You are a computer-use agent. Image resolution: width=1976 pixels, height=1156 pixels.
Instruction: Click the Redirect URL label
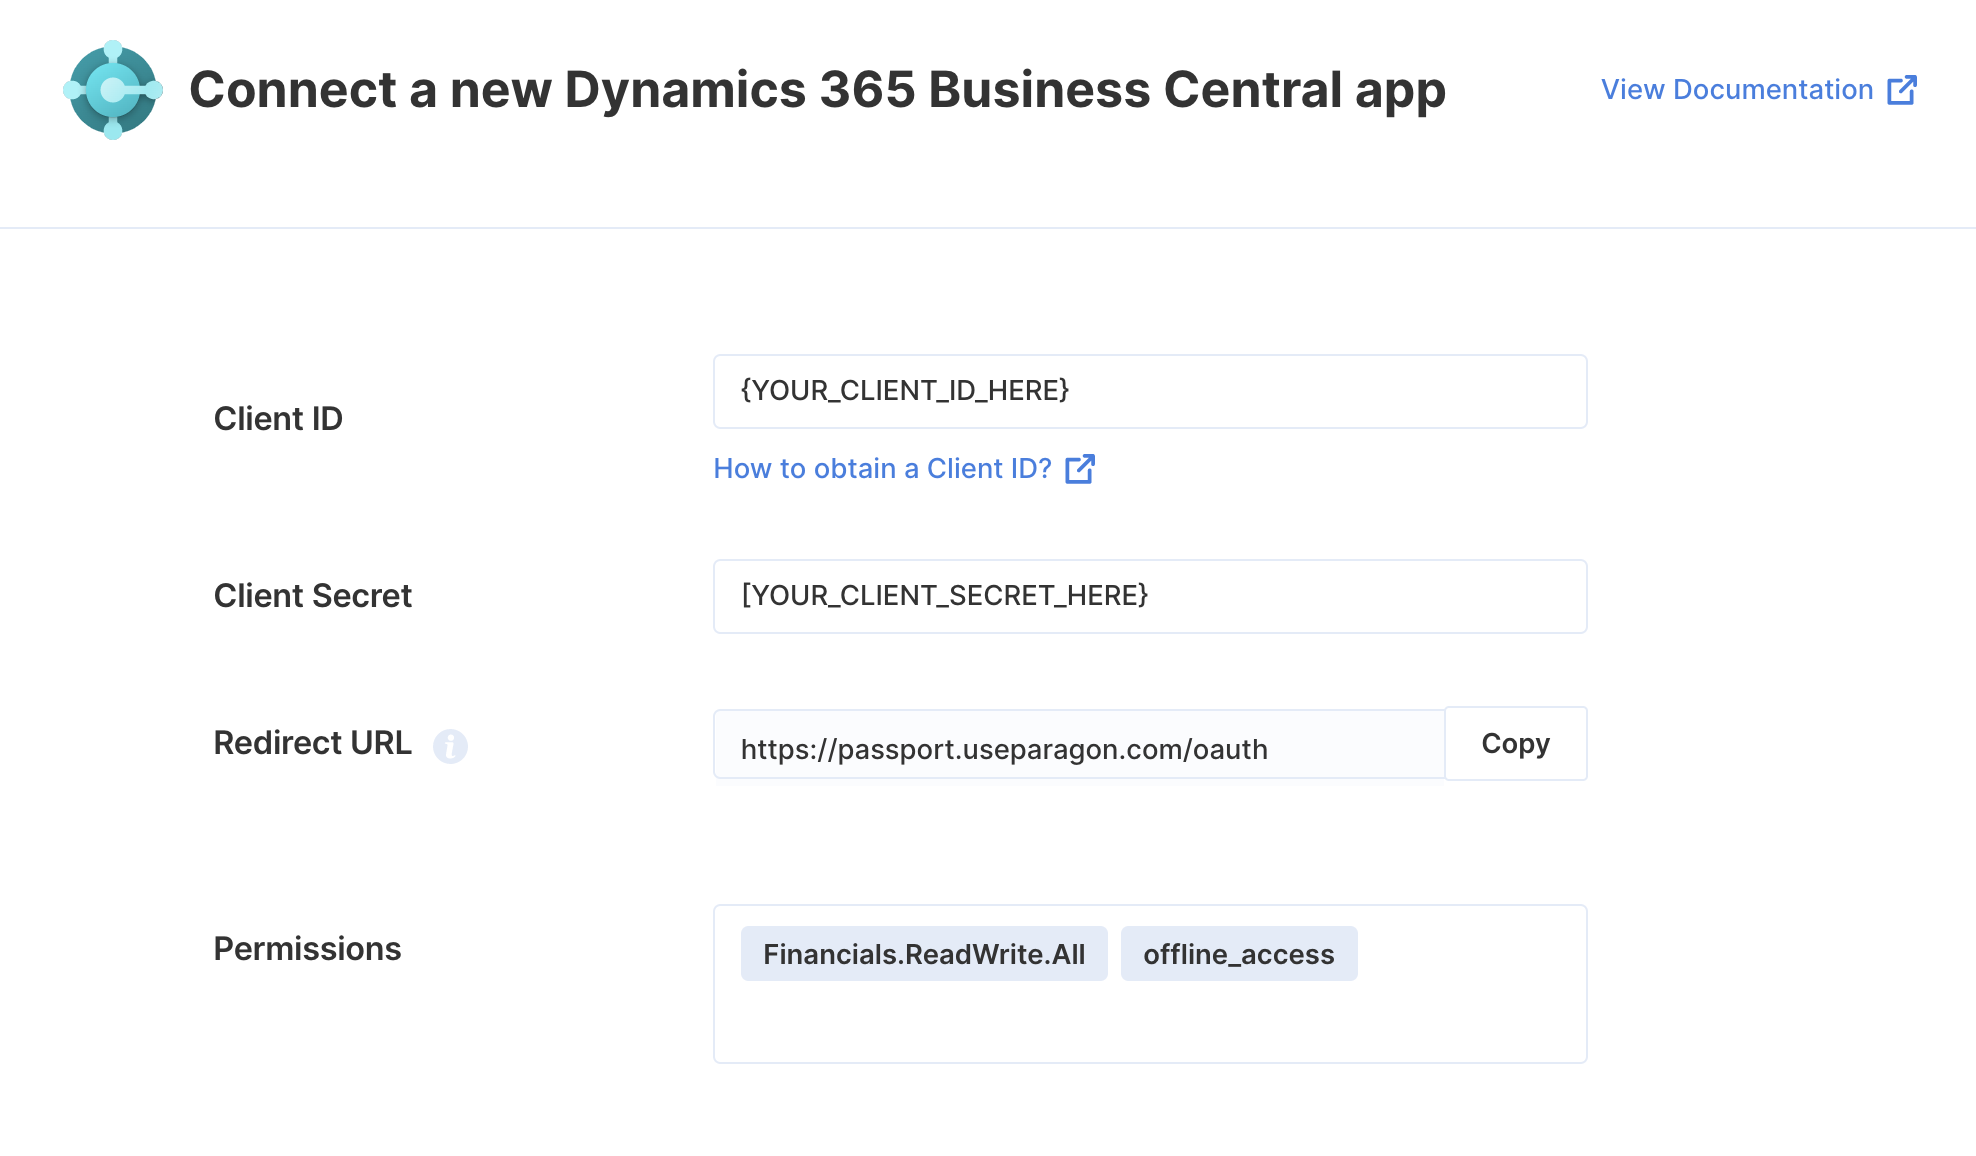coord(312,743)
